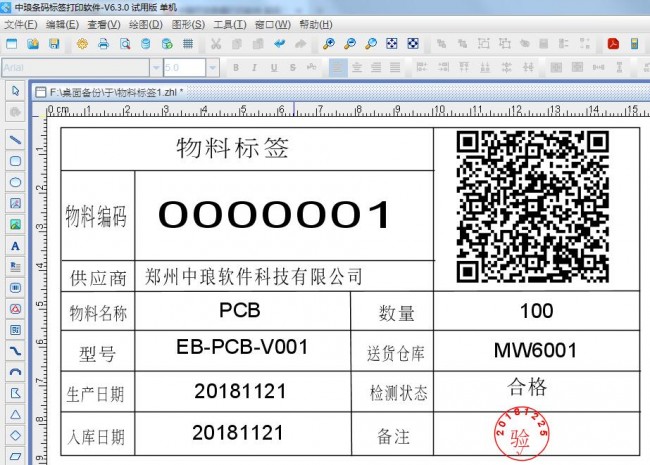This screenshot has height=465, width=650.
Task: Select the polygon drawing tool
Action: coord(15,393)
